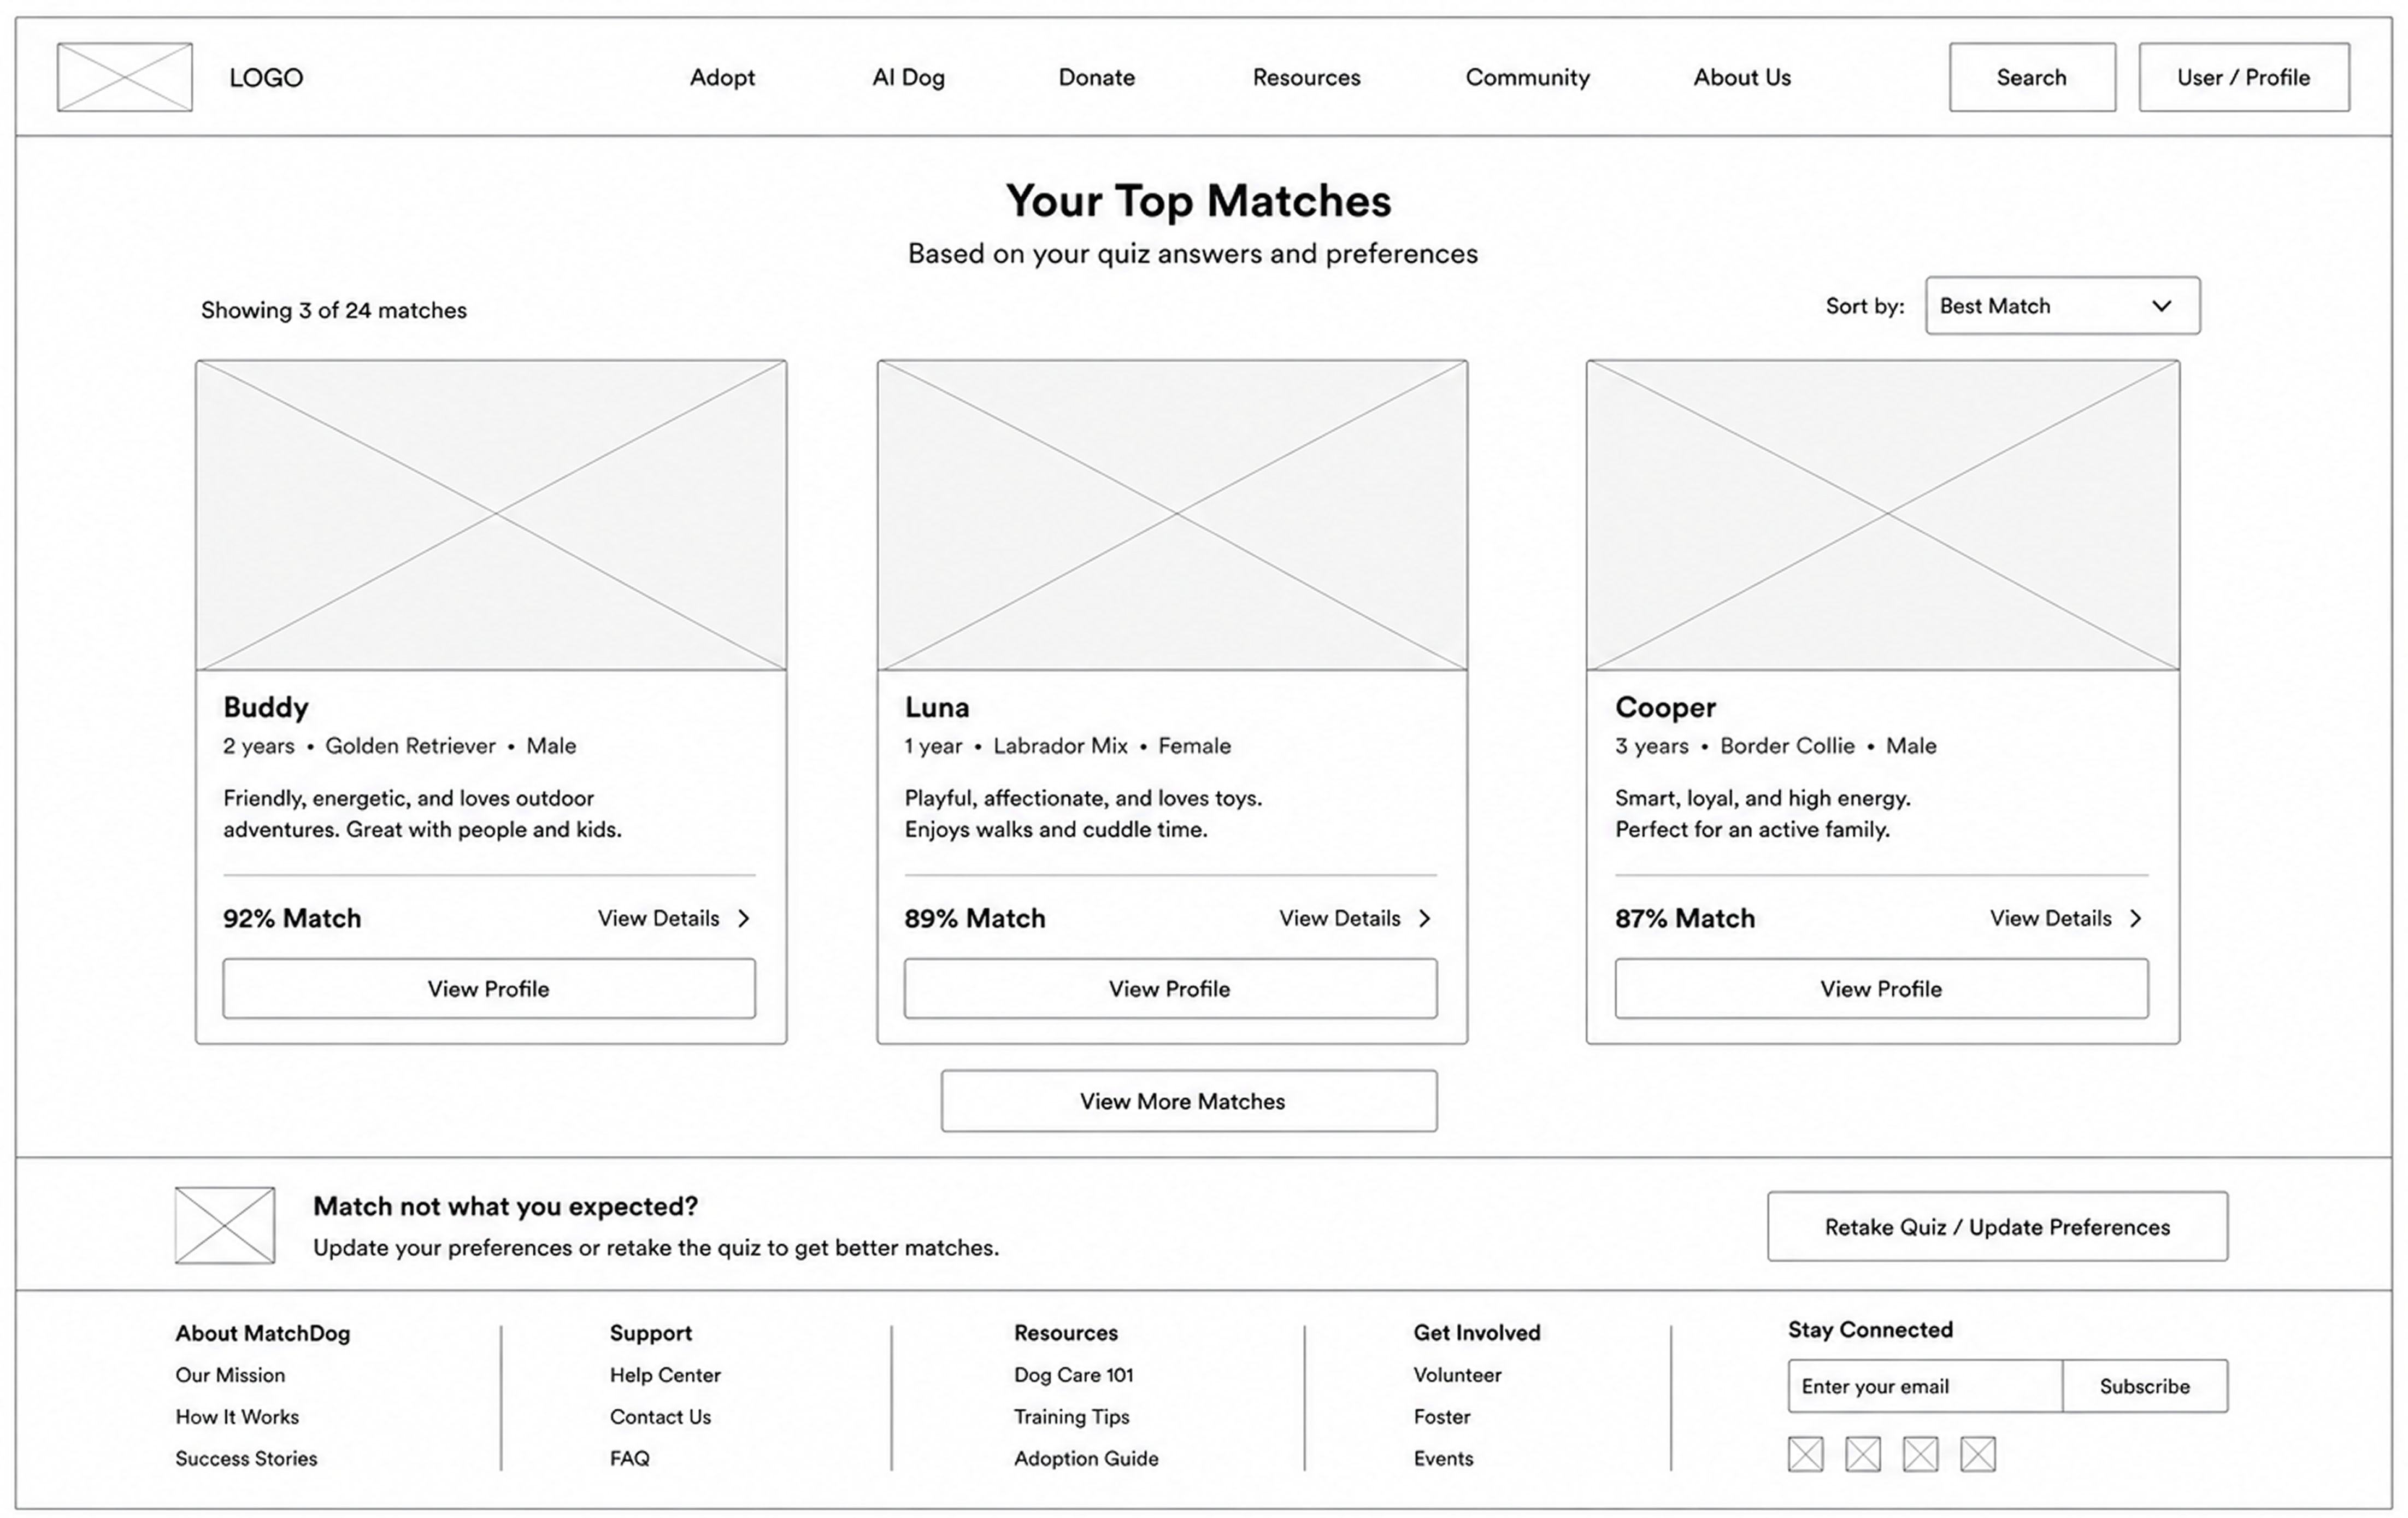Open Contact Us footer link

(660, 1417)
